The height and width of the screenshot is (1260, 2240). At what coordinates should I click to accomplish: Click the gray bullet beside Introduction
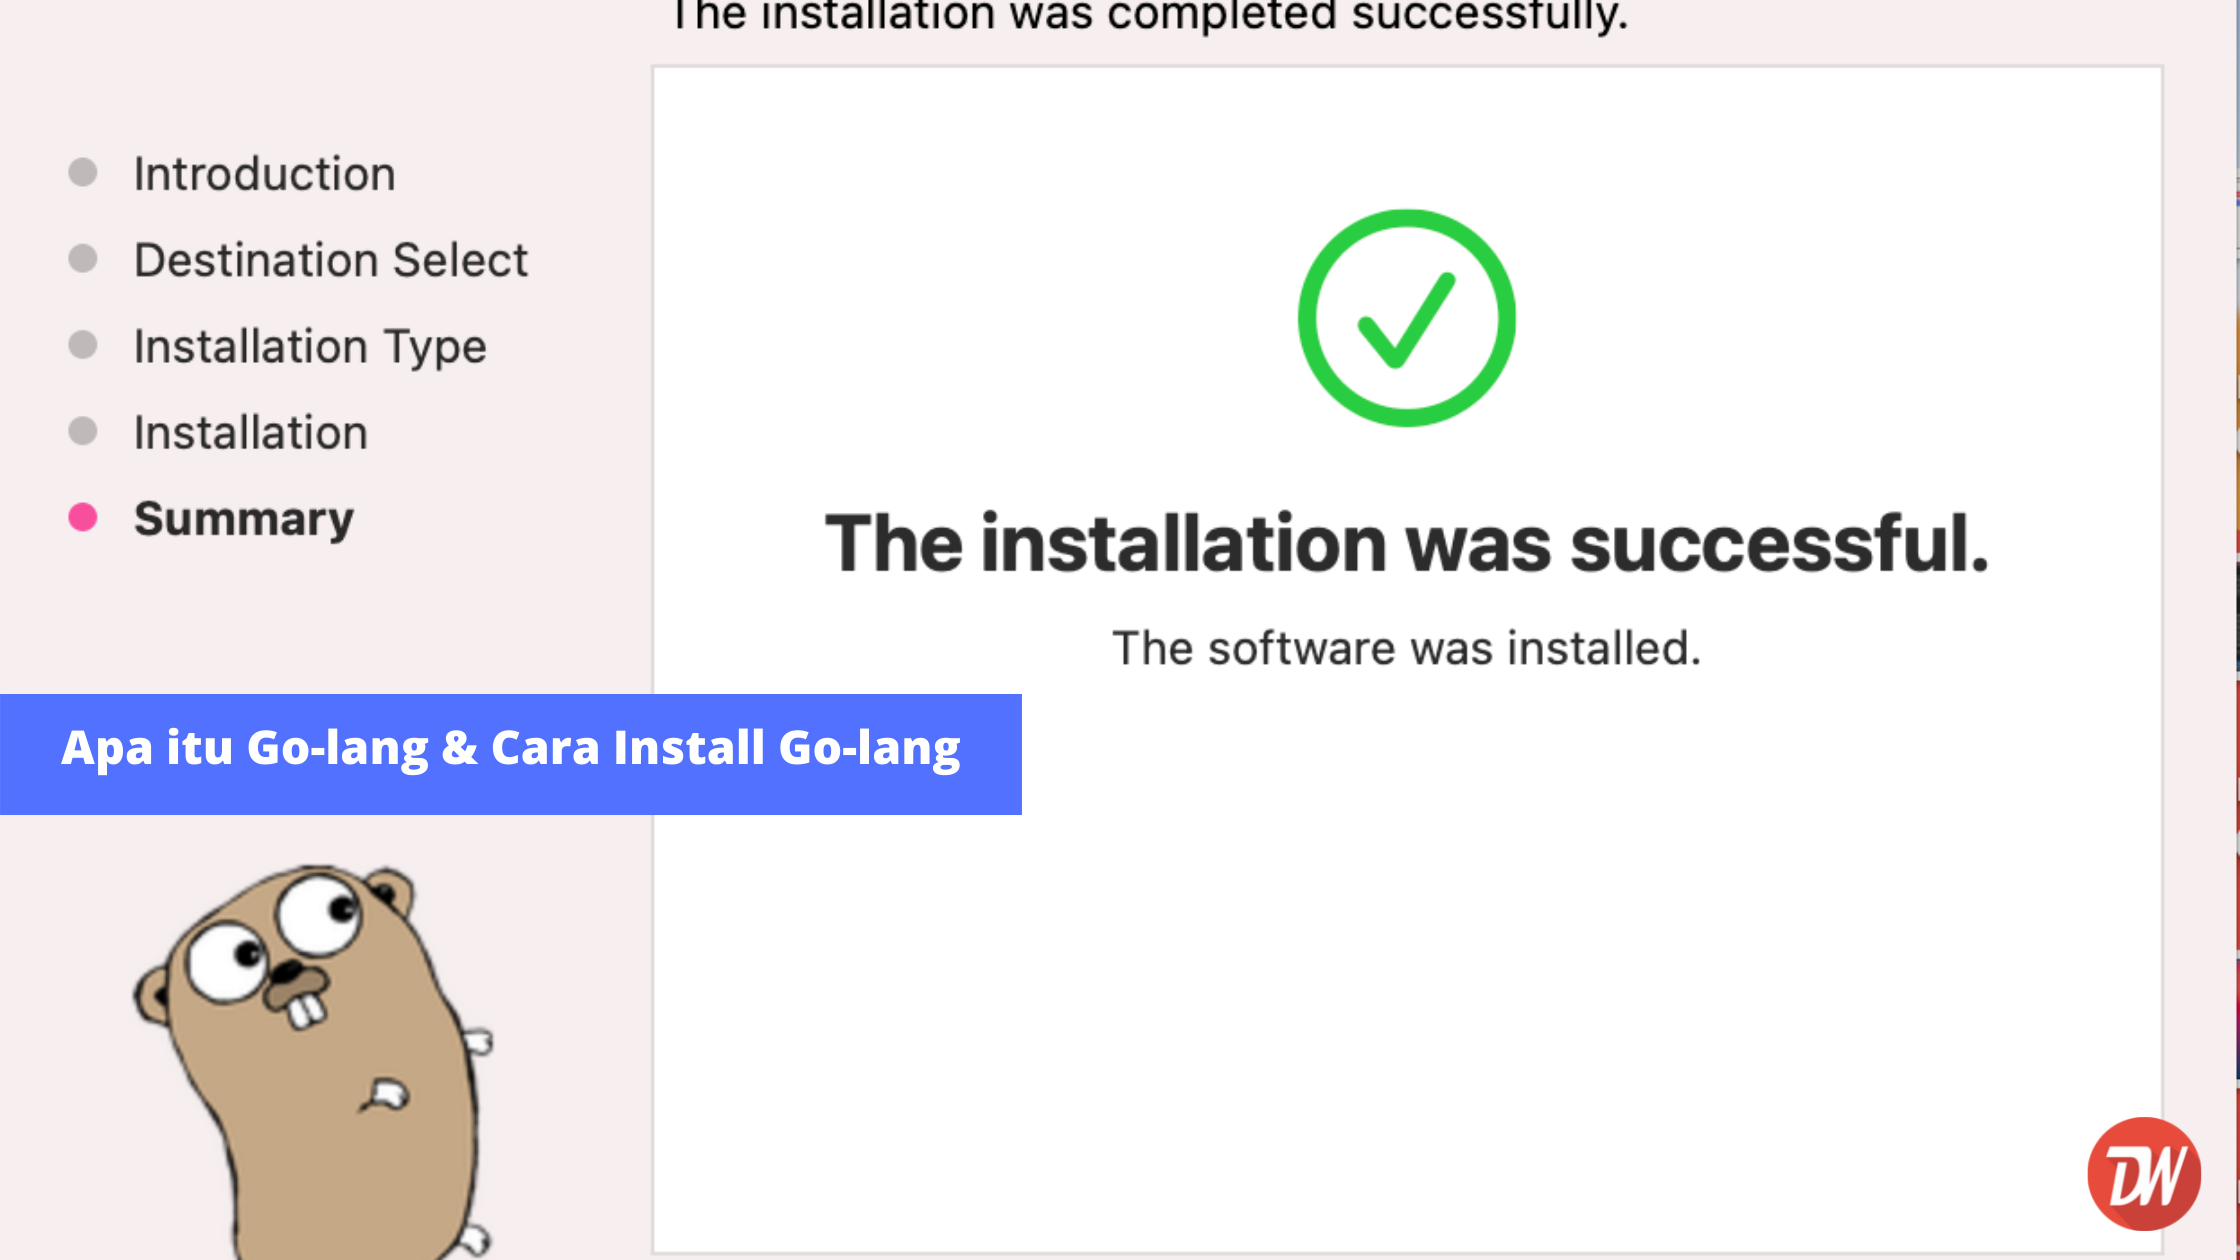pos(83,173)
